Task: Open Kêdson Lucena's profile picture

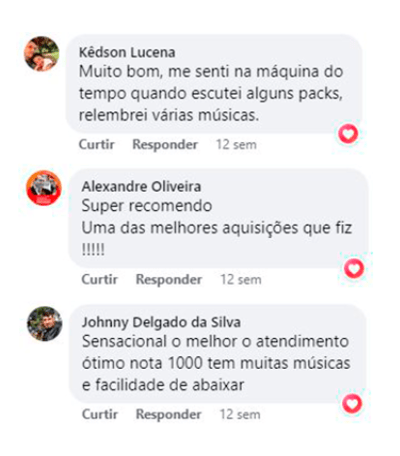Action: [42, 54]
